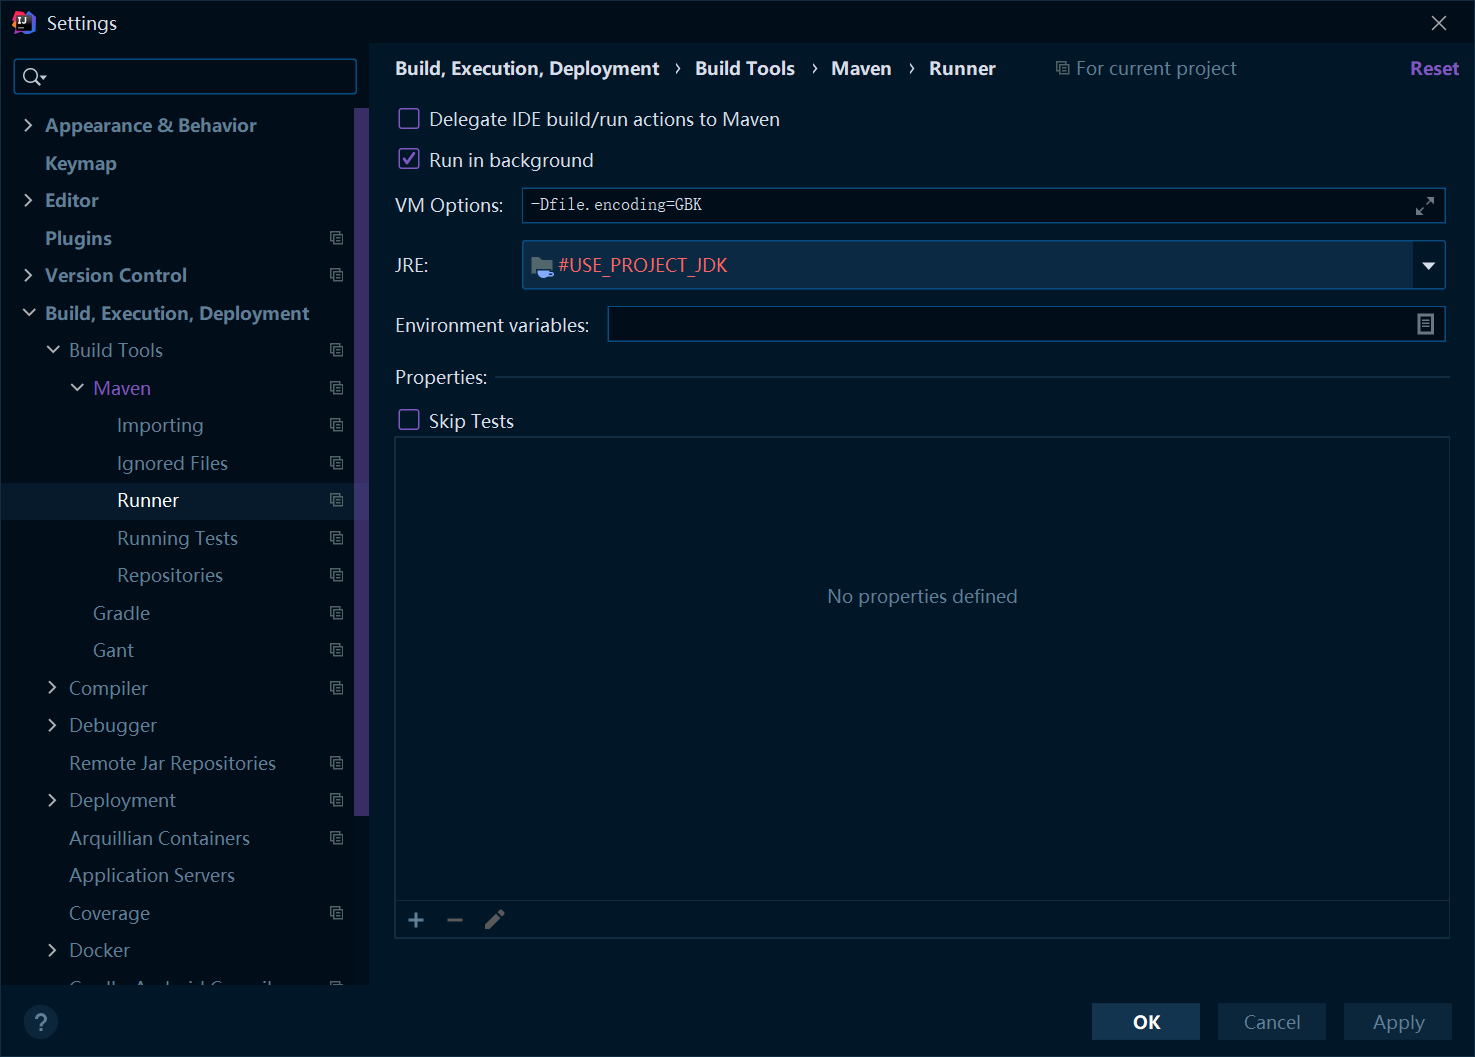Screen dimensions: 1475x1057
Task: Expand the Version Control section
Action: click(x=28, y=275)
